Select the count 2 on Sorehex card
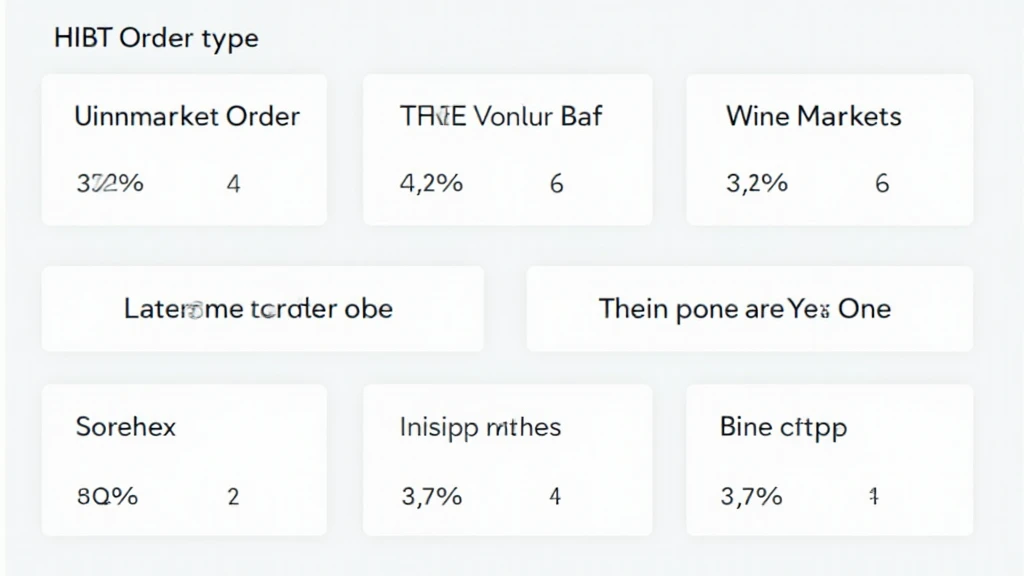1024x576 pixels. (233, 496)
